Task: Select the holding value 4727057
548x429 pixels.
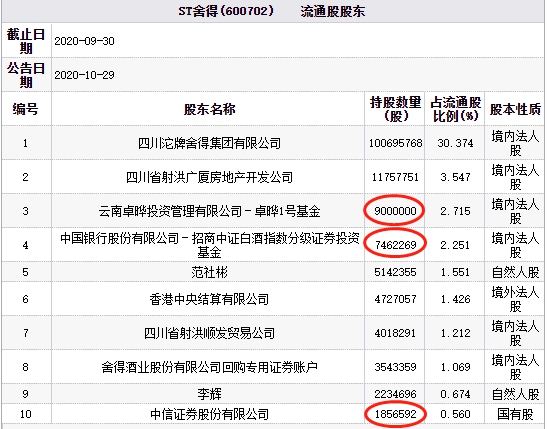Action: point(395,299)
